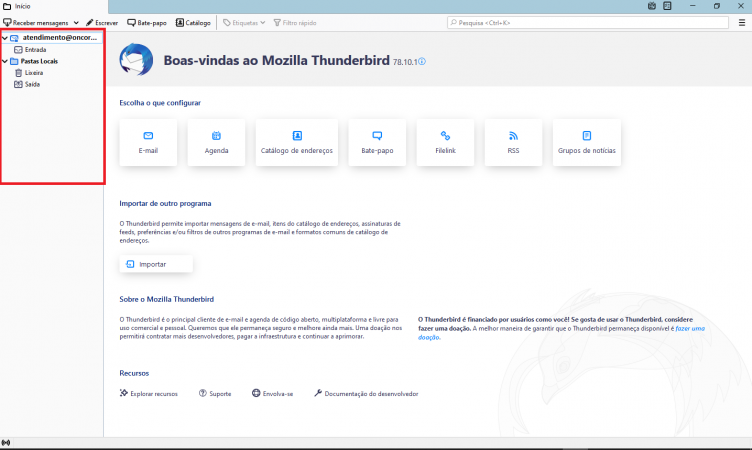Screen dimensions: 752x450
Task: Click the Receber mensagens button
Action: pos(36,23)
